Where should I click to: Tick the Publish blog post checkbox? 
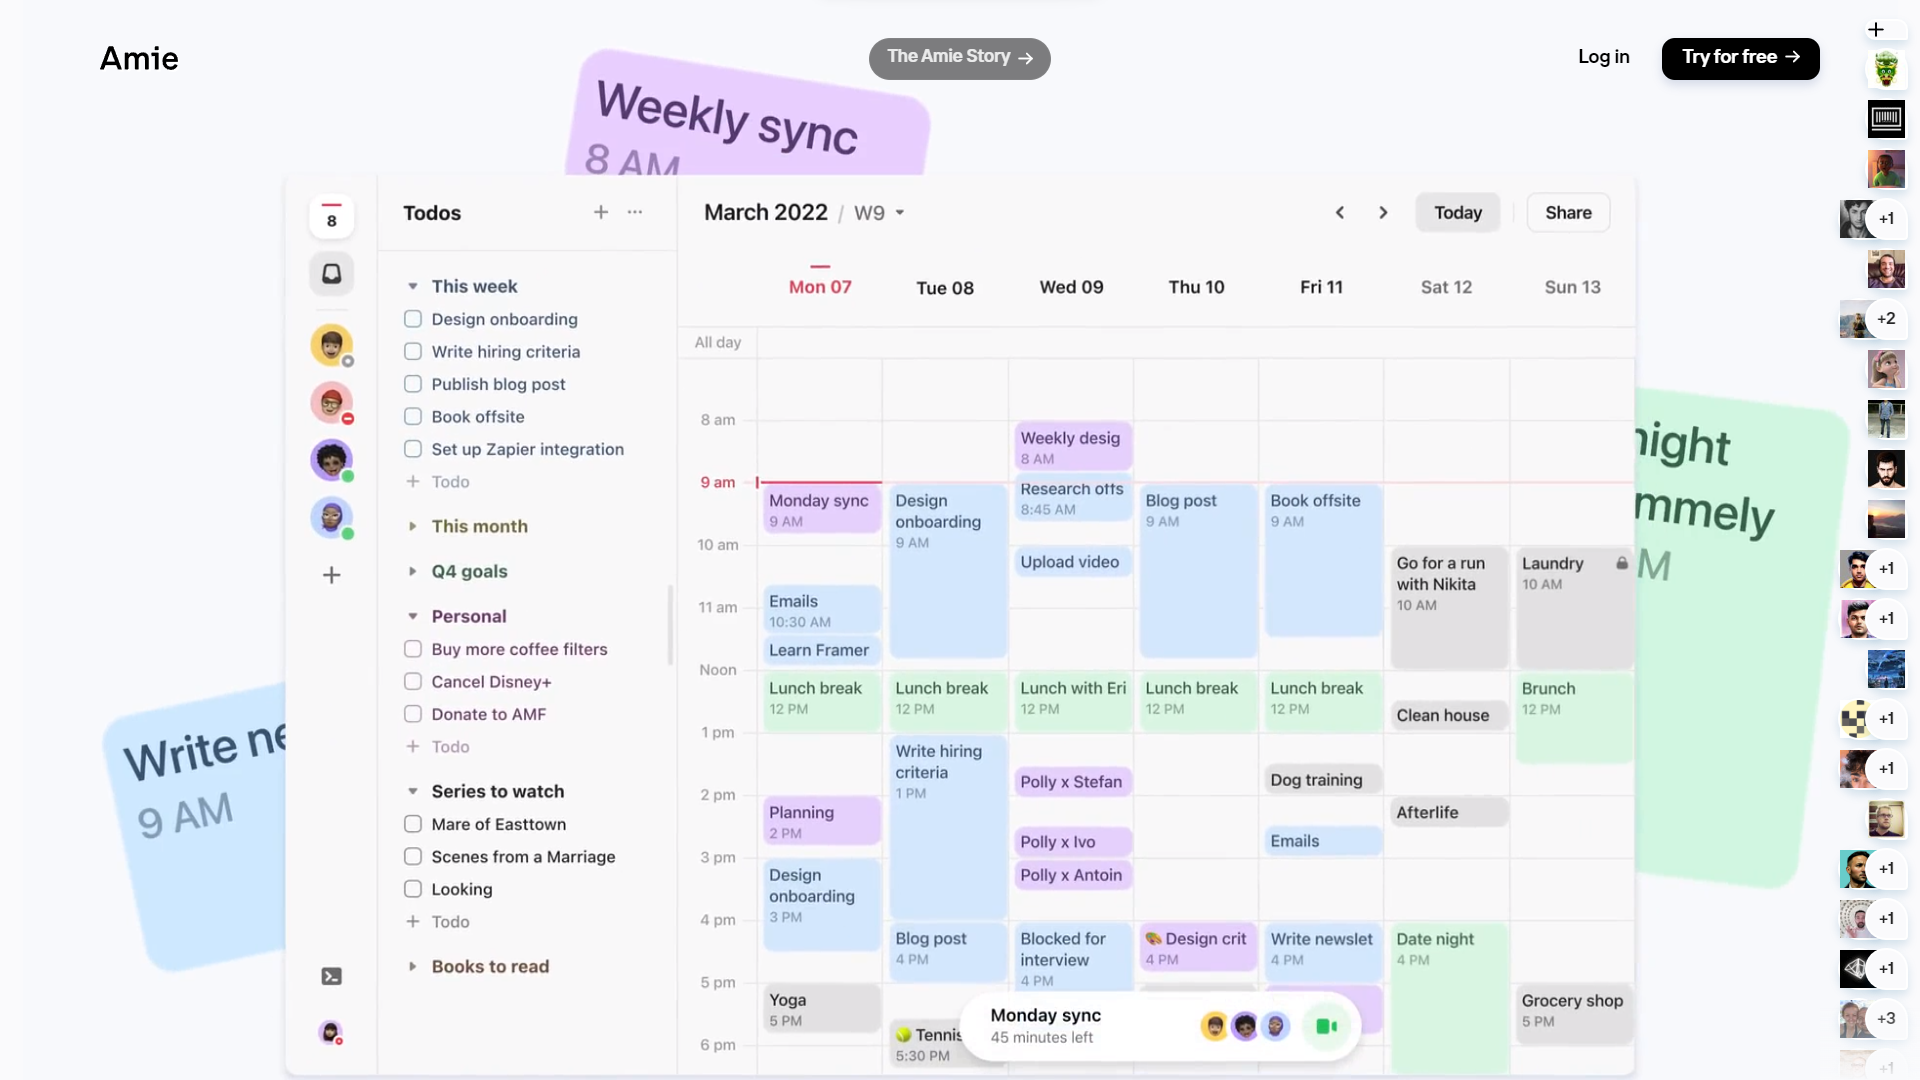pos(413,384)
